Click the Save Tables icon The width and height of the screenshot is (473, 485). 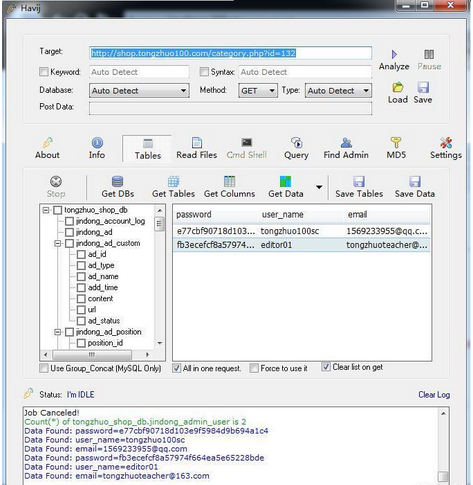point(359,181)
